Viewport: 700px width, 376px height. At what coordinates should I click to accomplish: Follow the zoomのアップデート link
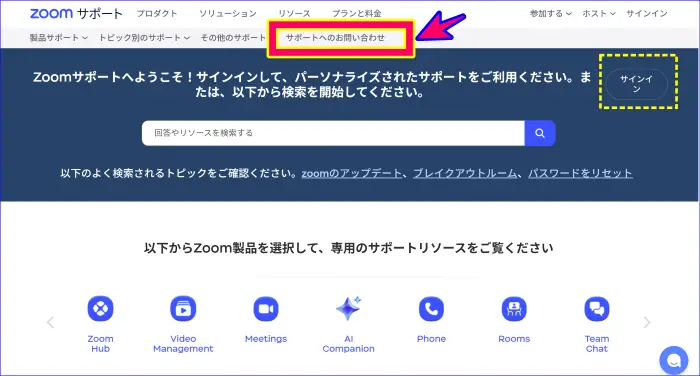[x=352, y=173]
